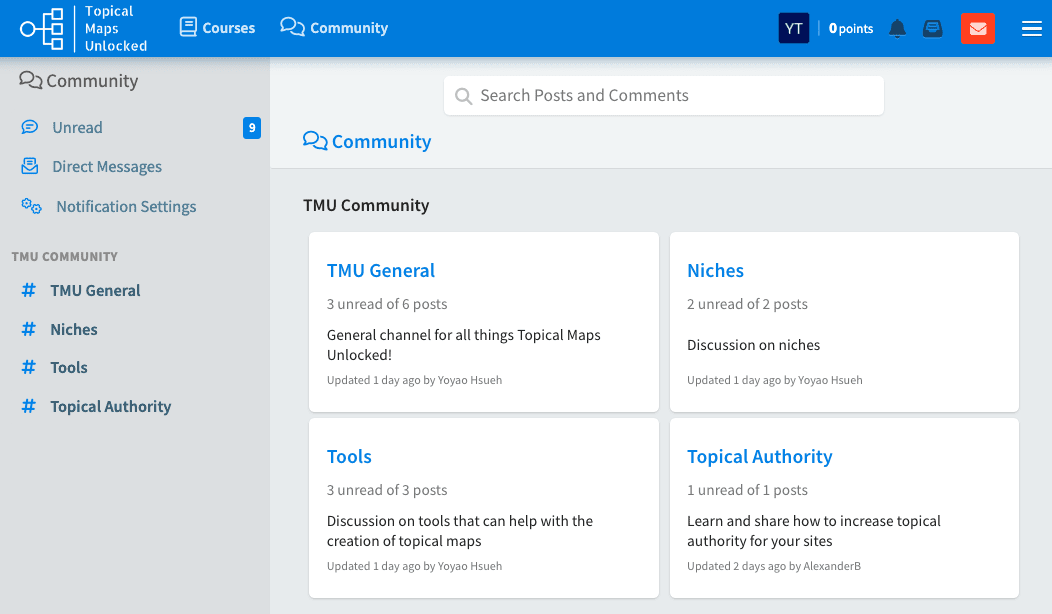Click the gears icon for Notification Settings
This screenshot has height=614, width=1052.
coord(31,206)
